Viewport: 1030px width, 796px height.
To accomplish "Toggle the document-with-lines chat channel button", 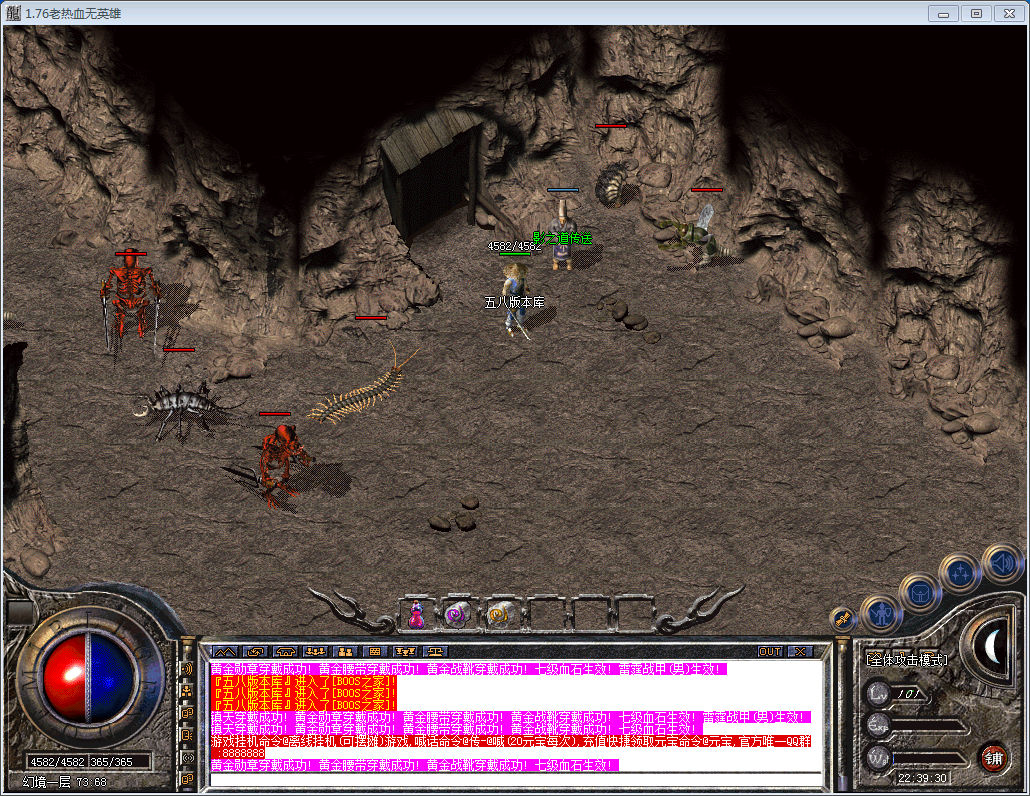I will pos(187,735).
